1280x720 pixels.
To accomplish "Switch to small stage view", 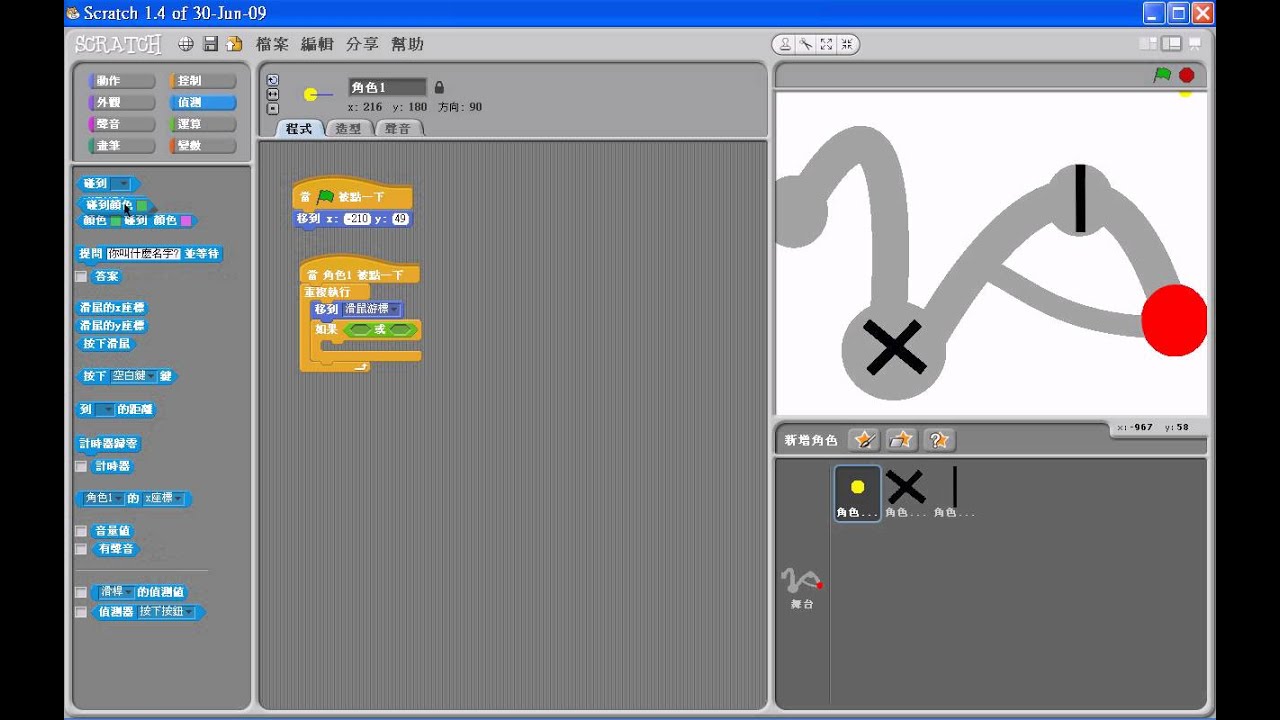I will click(x=1148, y=44).
